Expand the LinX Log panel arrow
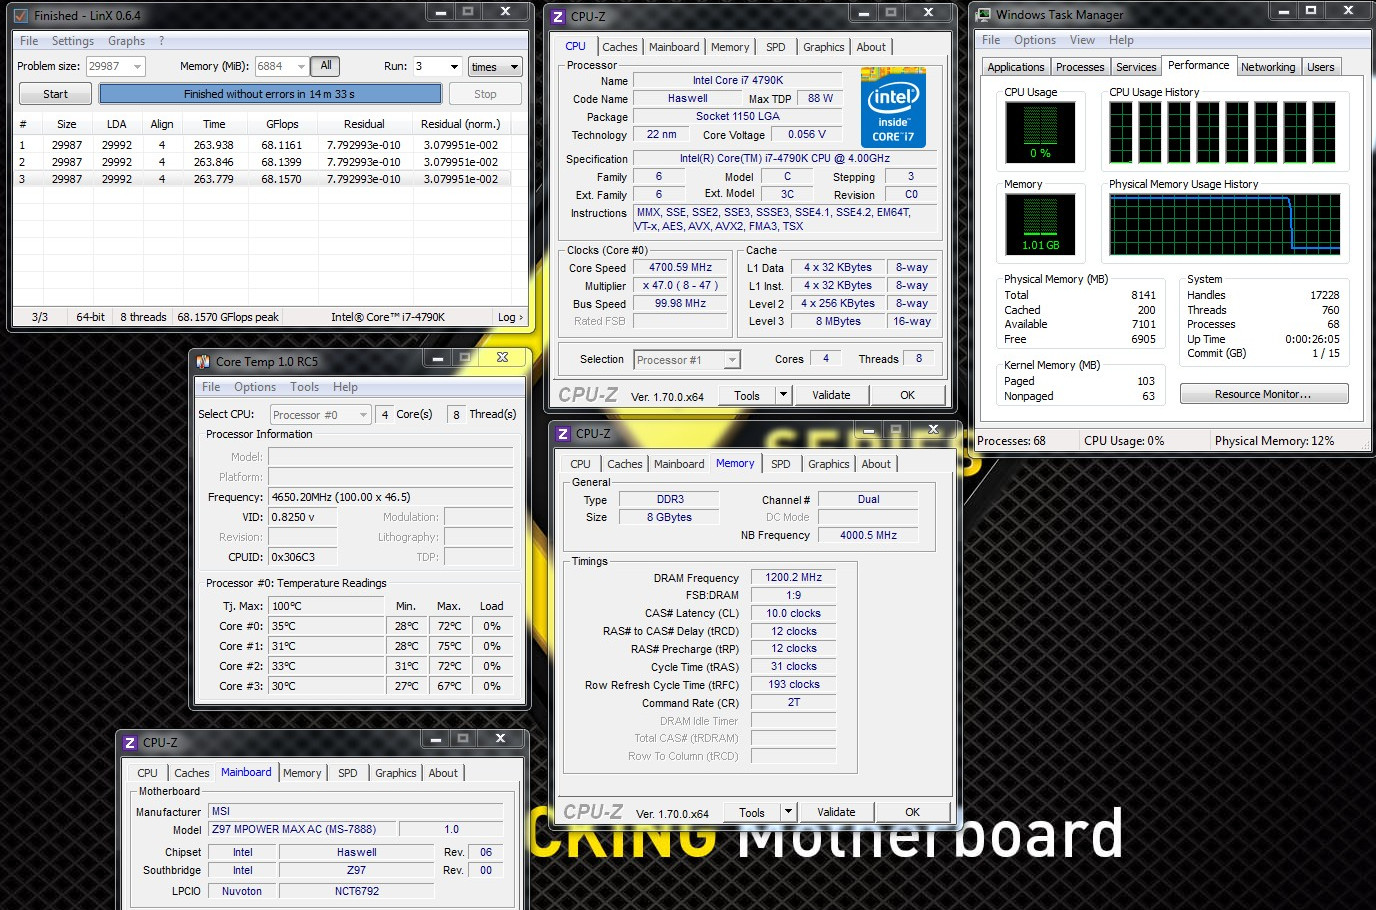Screen dimensions: 1376x910 point(510,317)
